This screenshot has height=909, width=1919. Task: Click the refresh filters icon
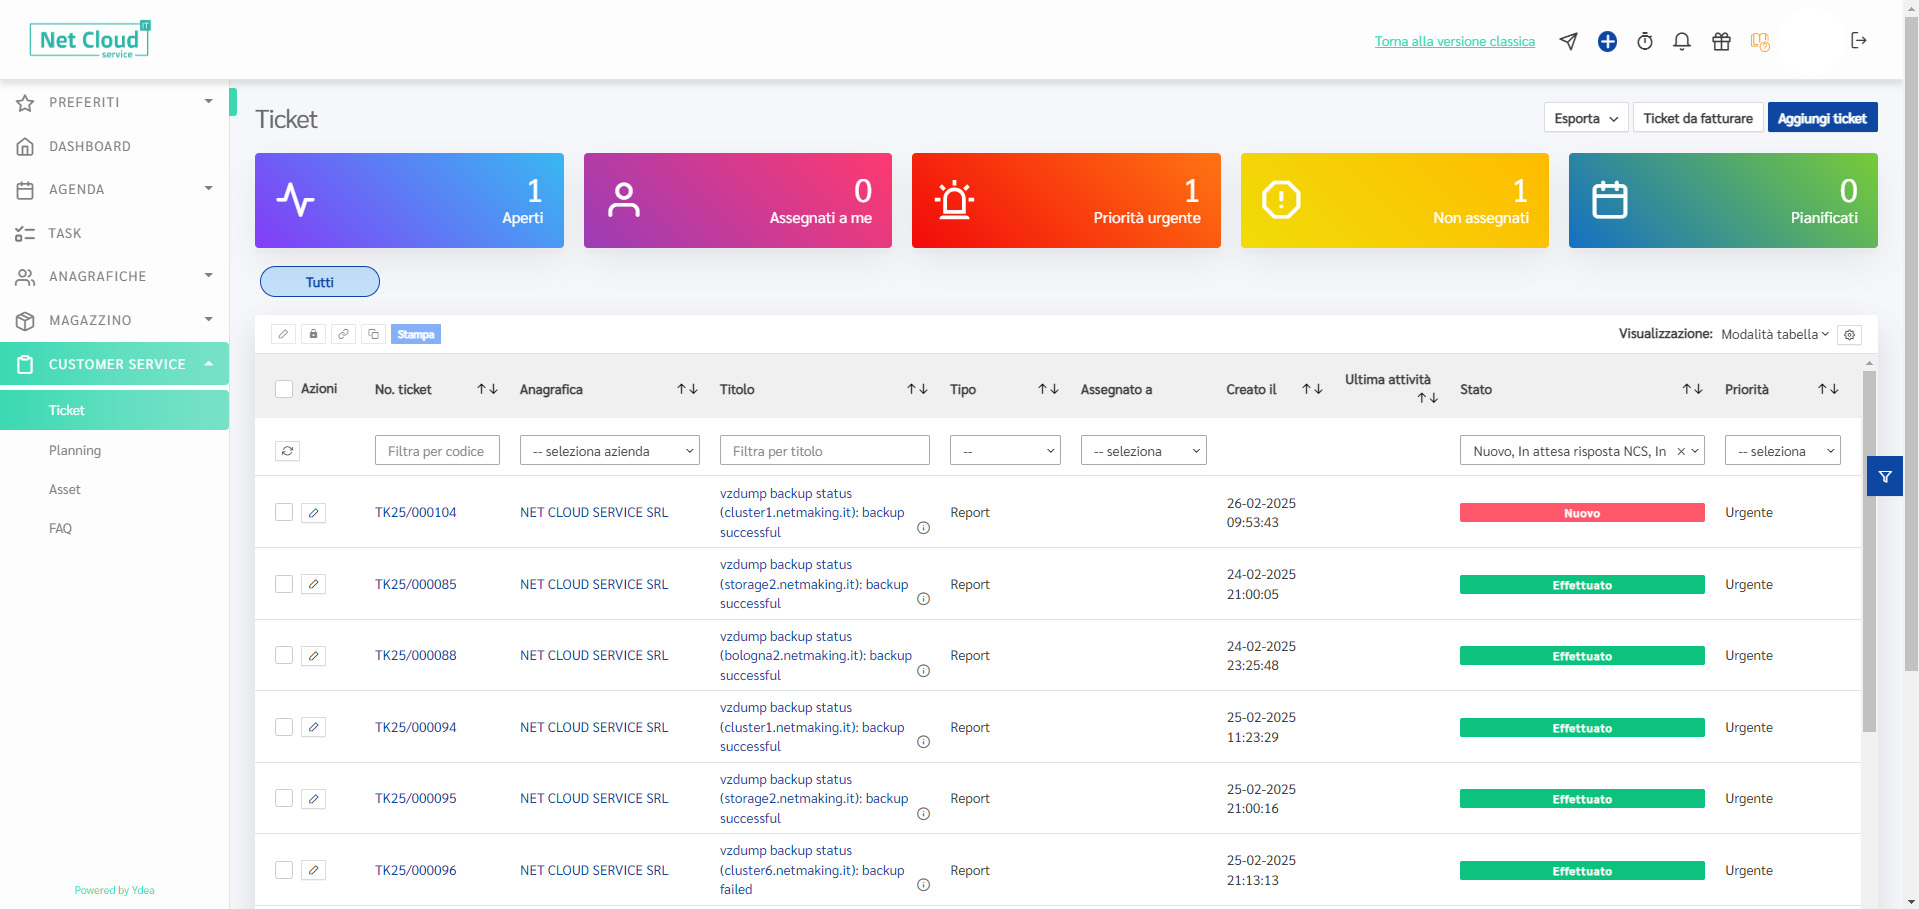tap(287, 451)
